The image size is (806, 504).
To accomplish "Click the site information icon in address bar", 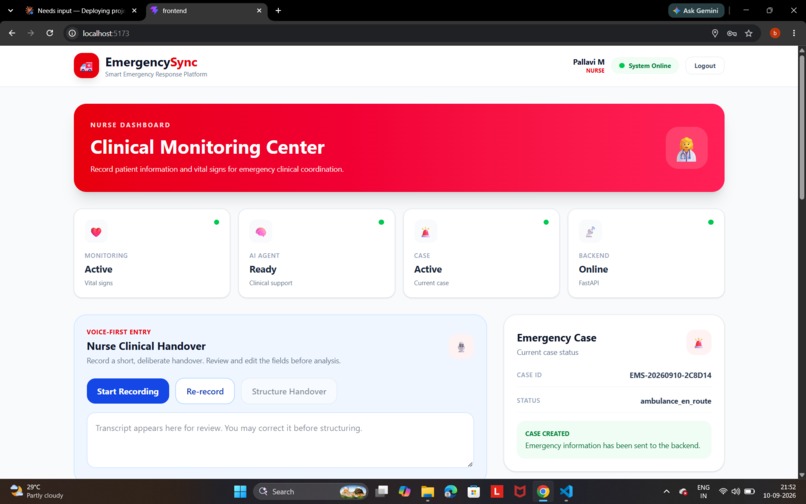I will [x=72, y=33].
